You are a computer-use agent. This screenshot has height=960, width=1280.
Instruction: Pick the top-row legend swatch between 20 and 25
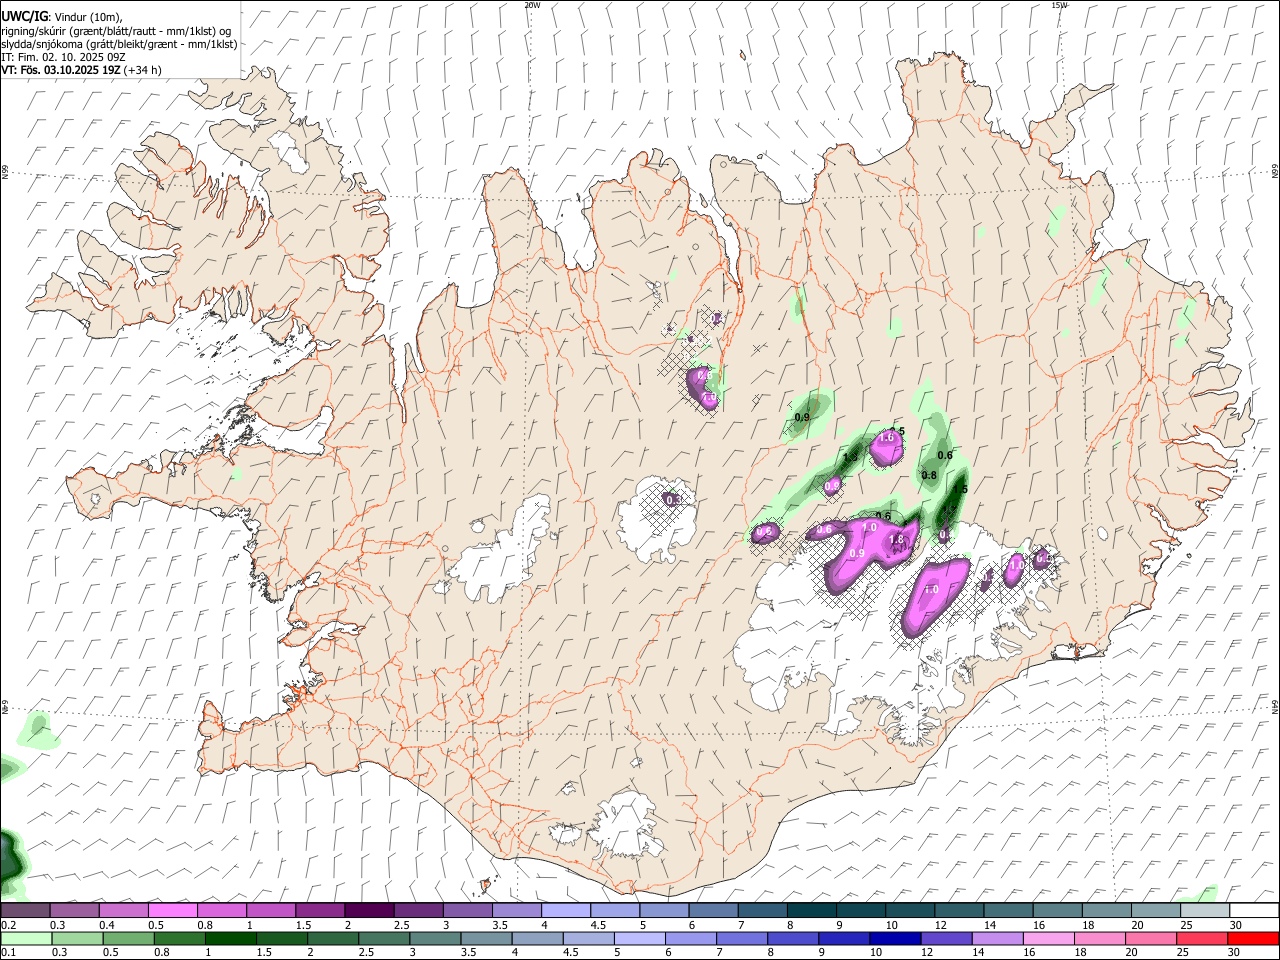tap(1156, 911)
